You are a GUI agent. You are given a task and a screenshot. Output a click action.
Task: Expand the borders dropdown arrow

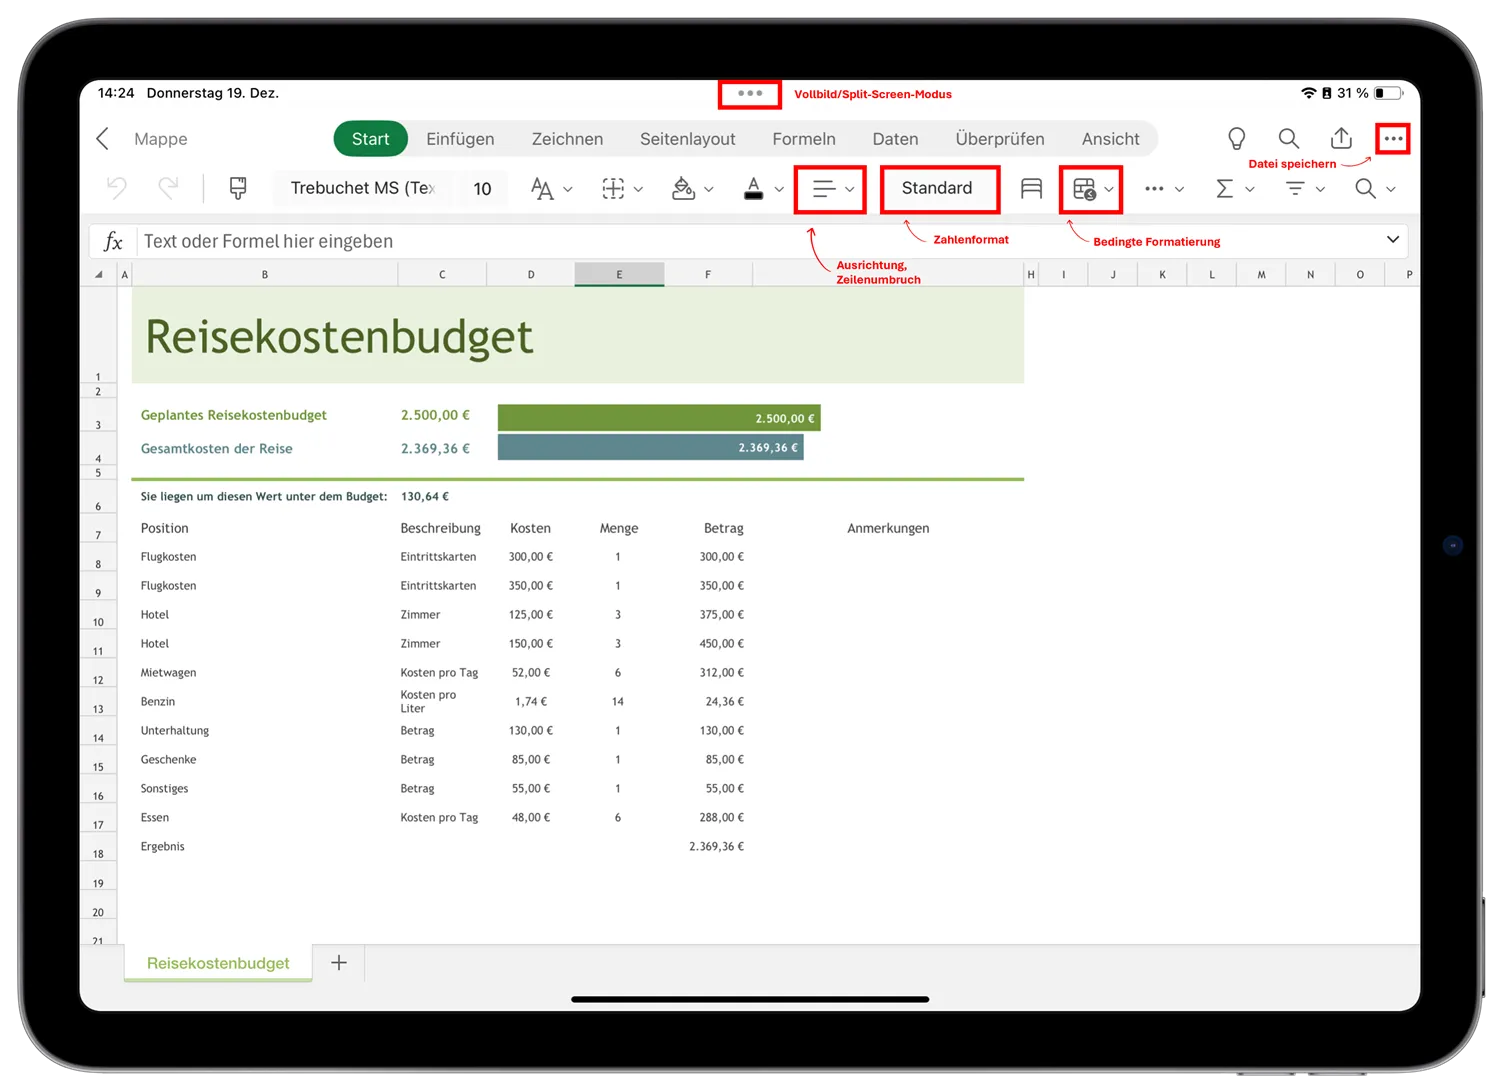click(640, 188)
